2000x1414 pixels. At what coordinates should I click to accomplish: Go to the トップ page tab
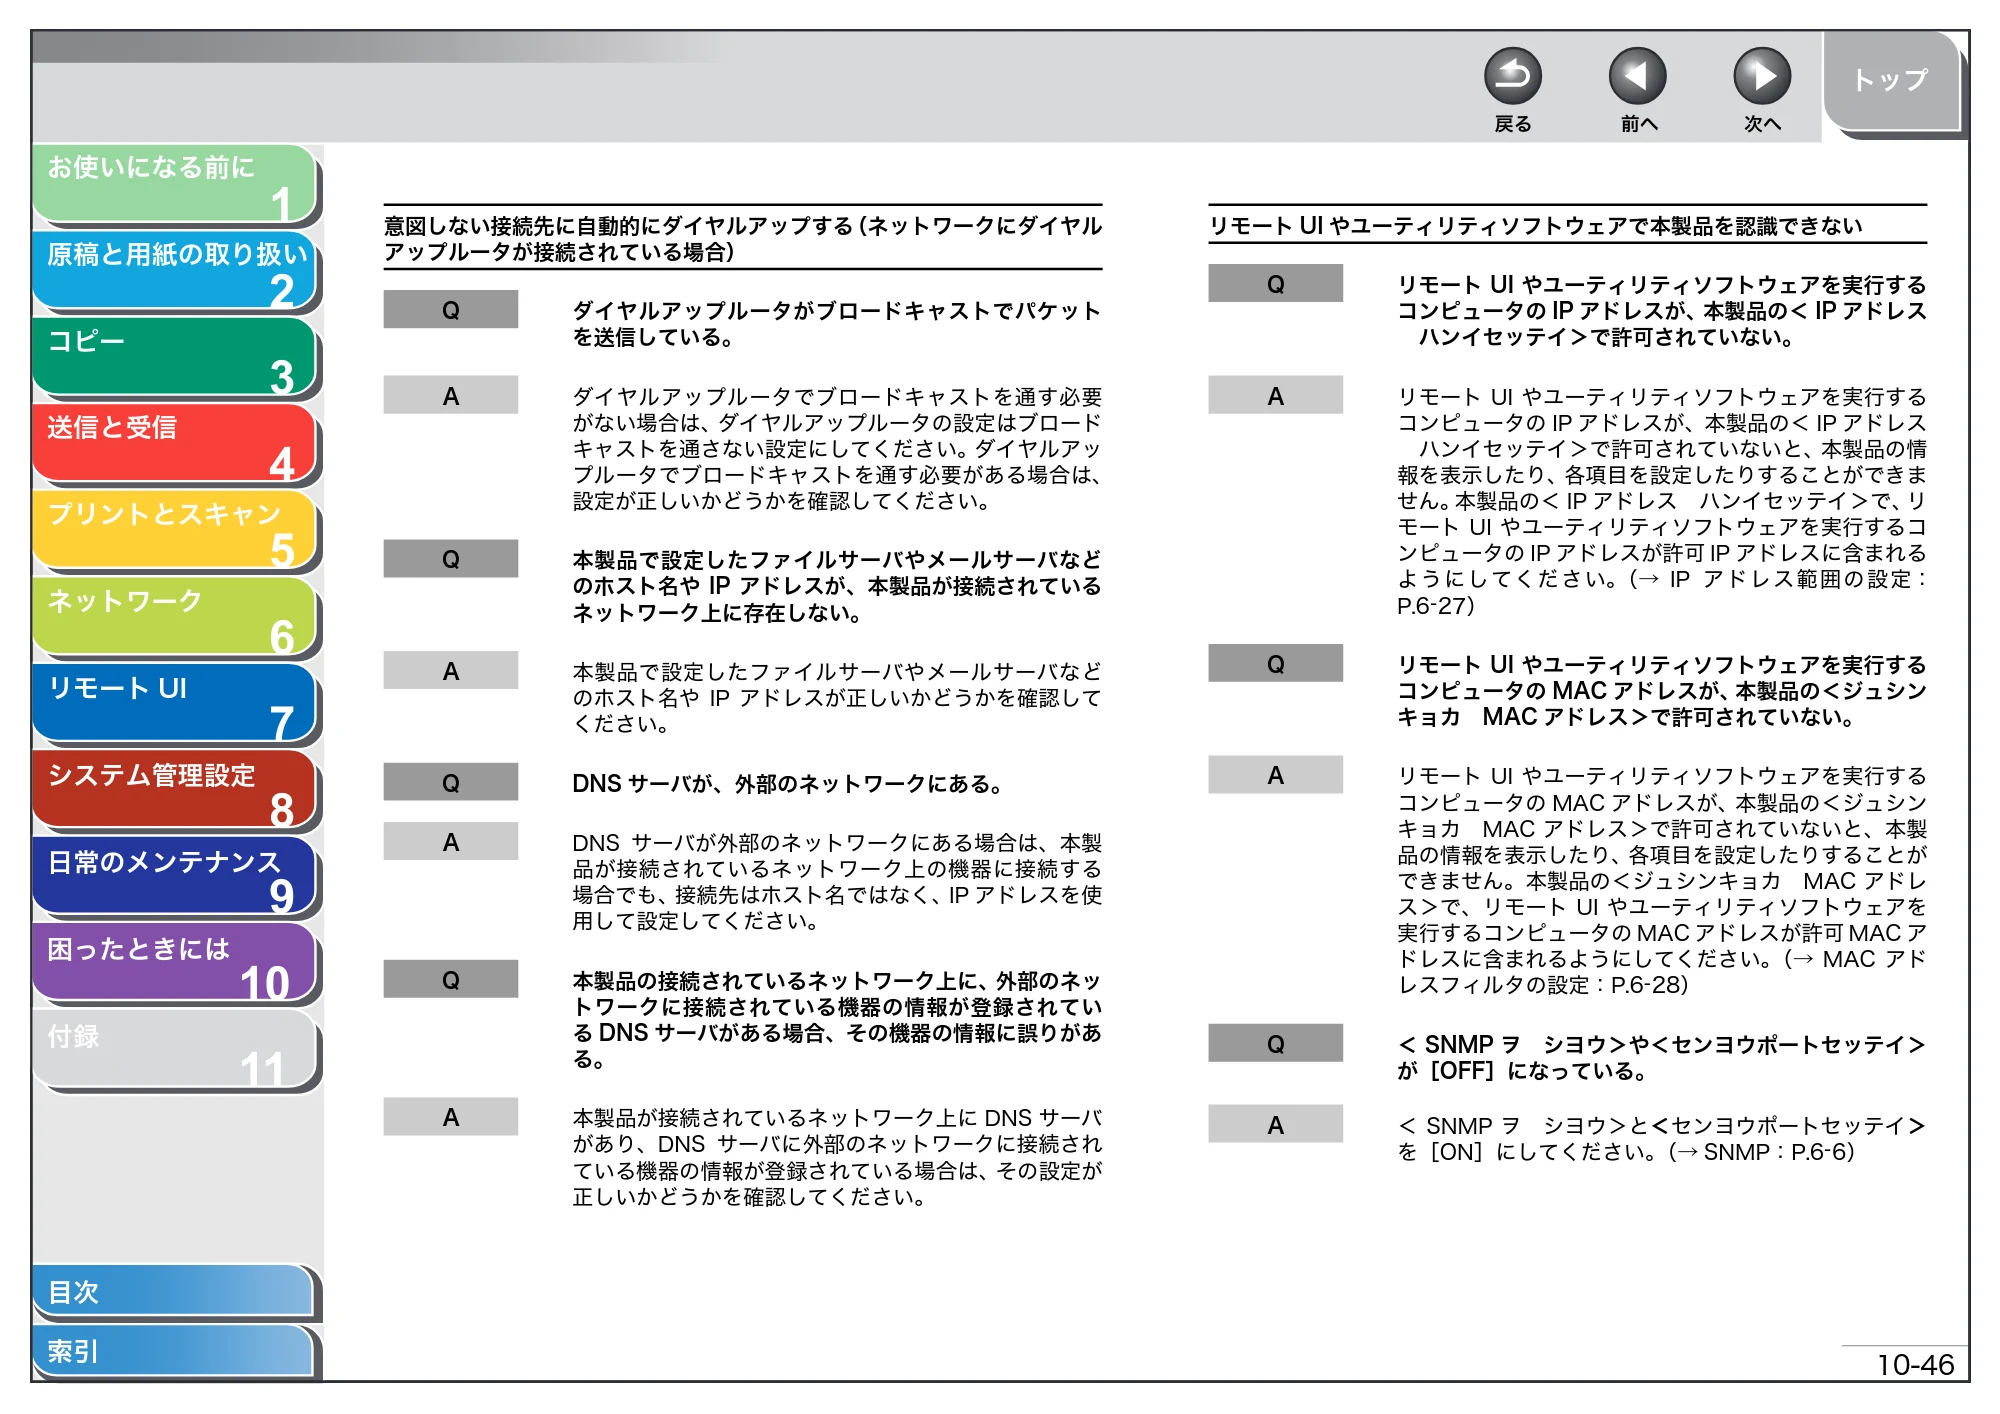tap(1891, 81)
